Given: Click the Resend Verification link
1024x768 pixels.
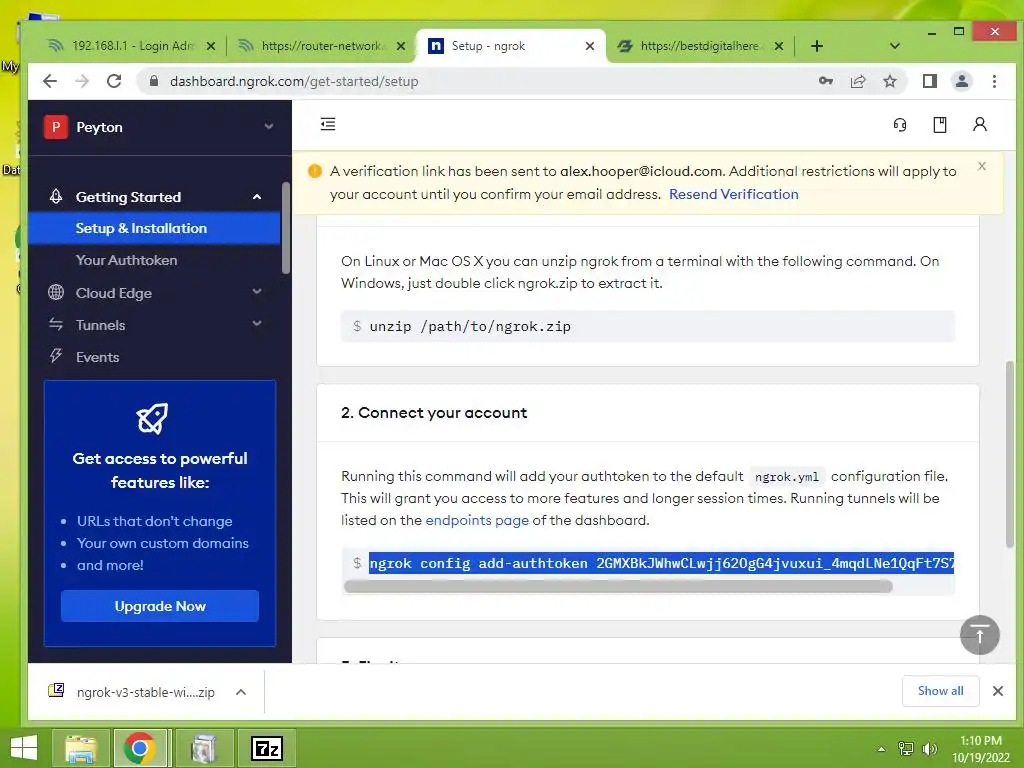Looking at the screenshot, I should click(733, 194).
